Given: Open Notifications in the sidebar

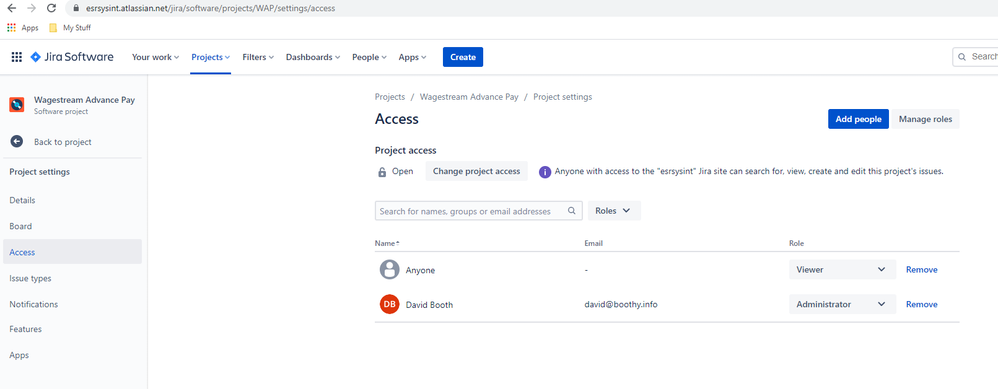Looking at the screenshot, I should (x=73, y=304).
